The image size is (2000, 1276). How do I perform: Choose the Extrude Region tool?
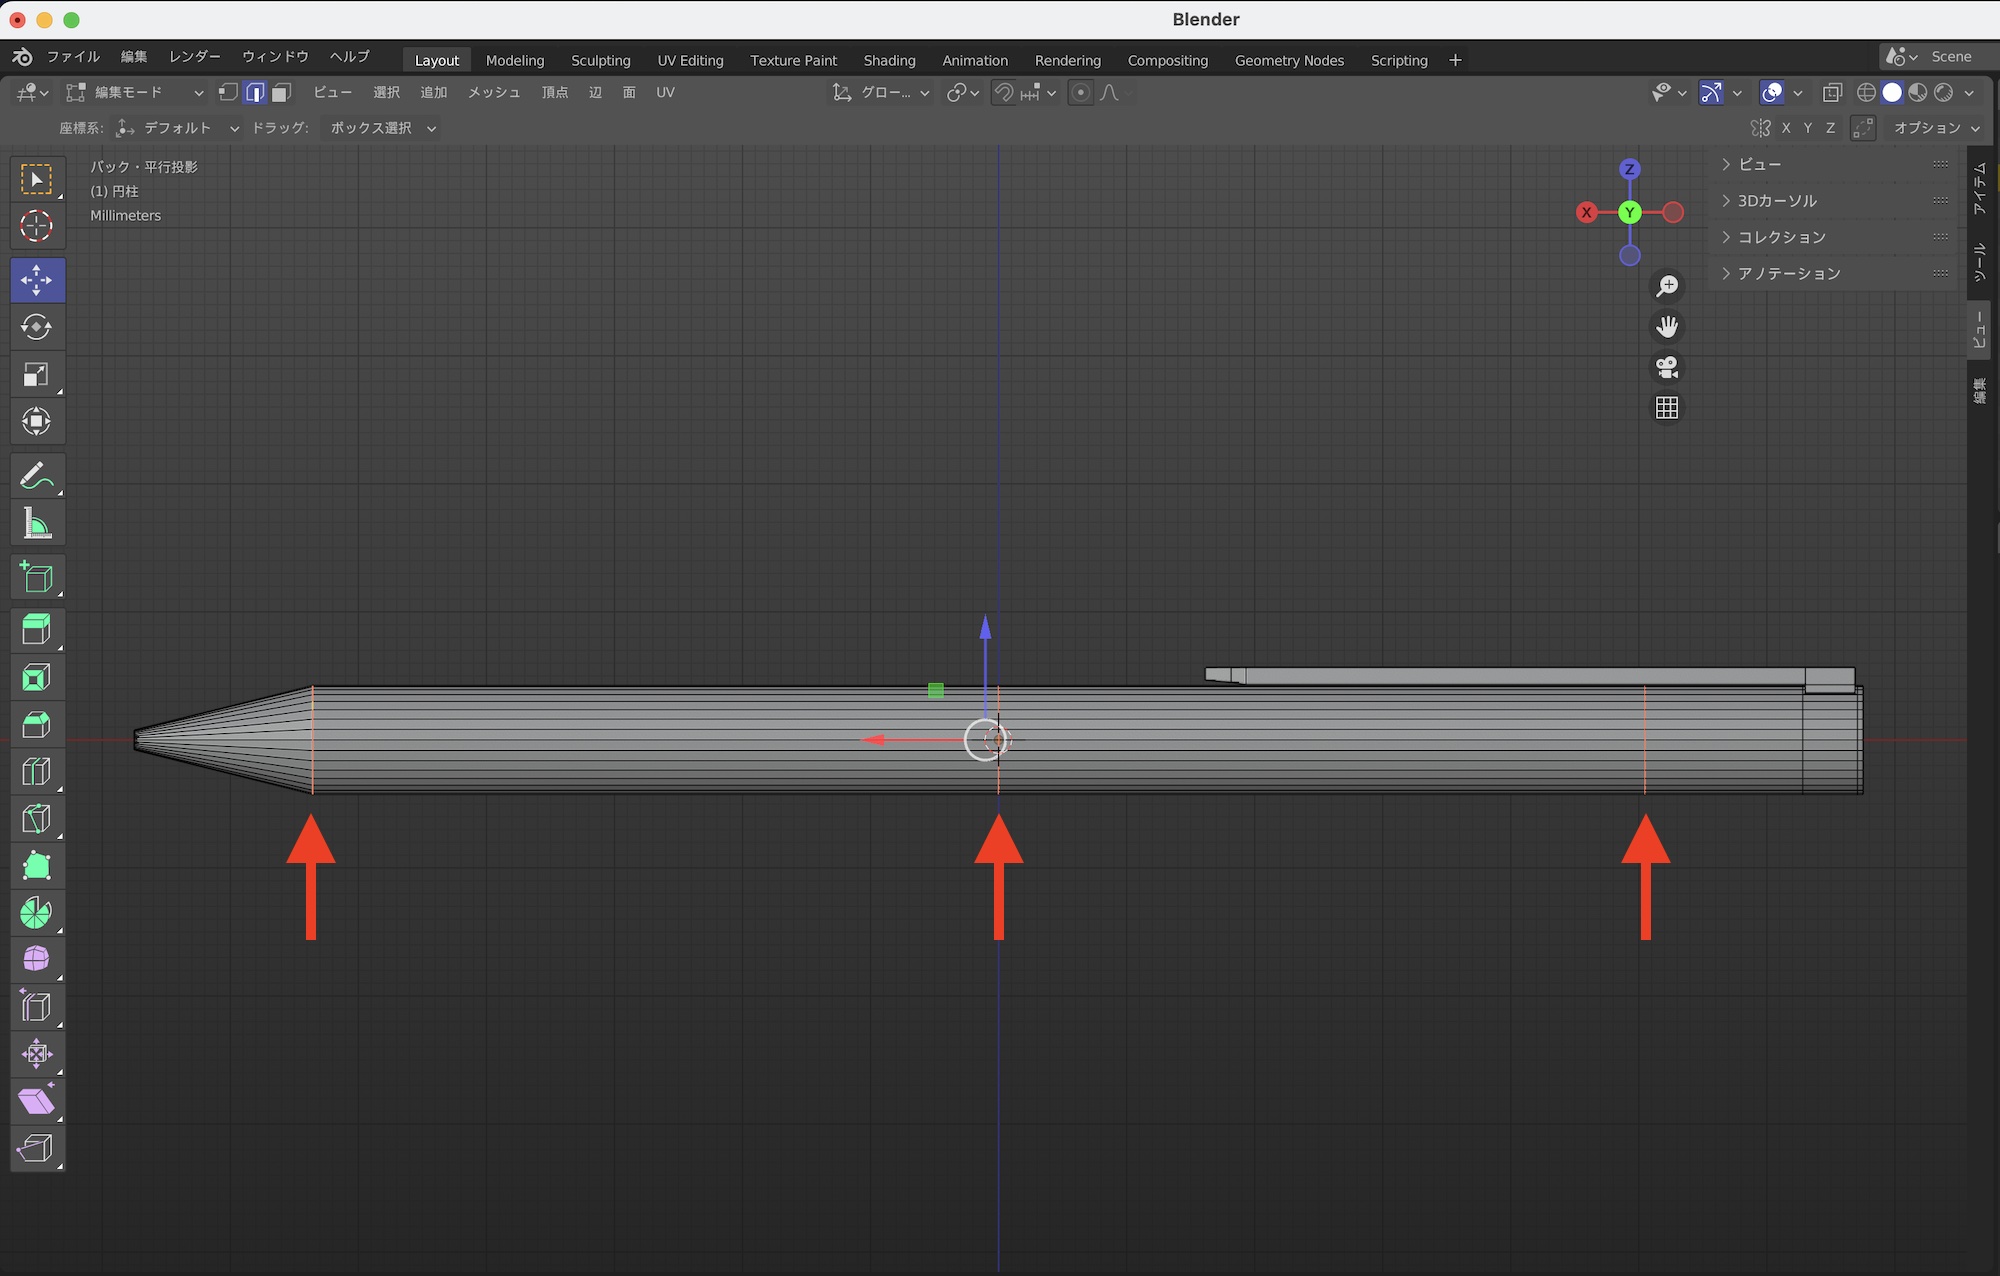(37, 630)
